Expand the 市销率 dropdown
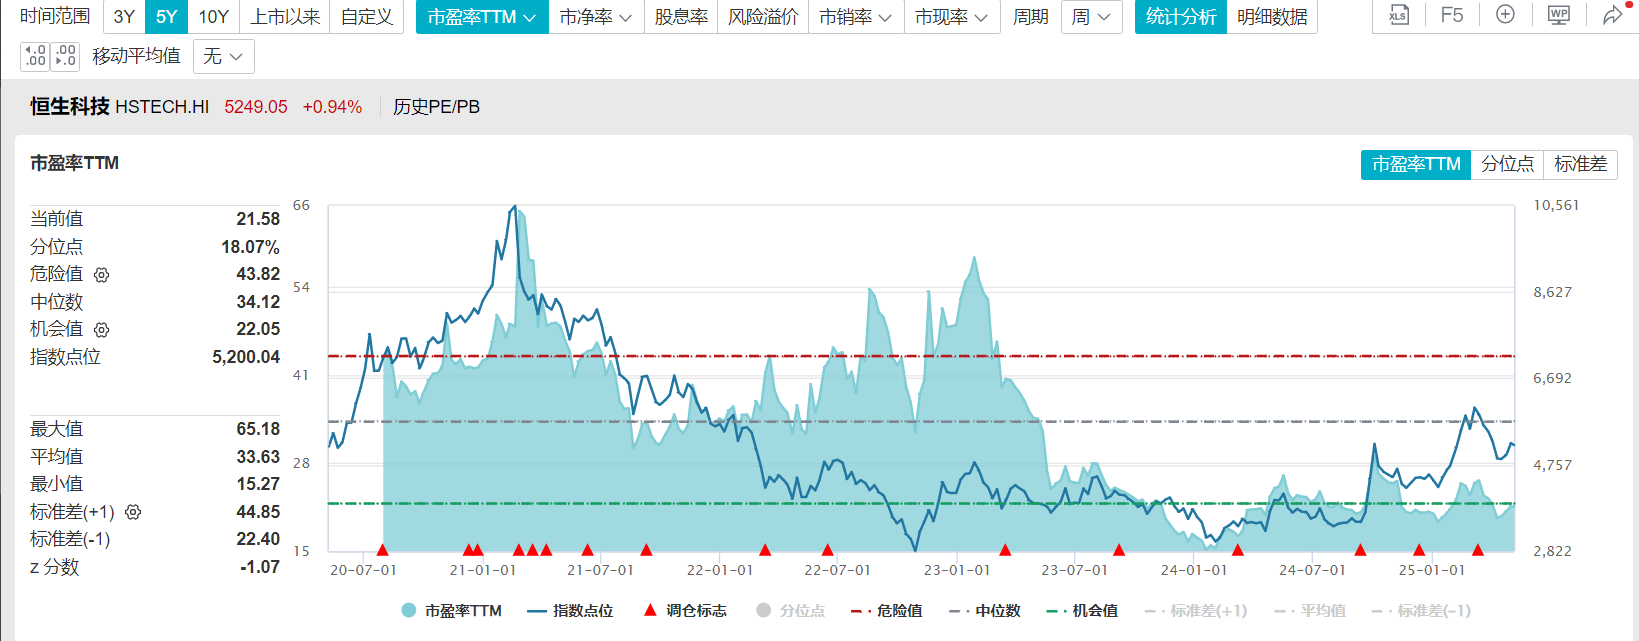The image size is (1639, 641). (856, 17)
